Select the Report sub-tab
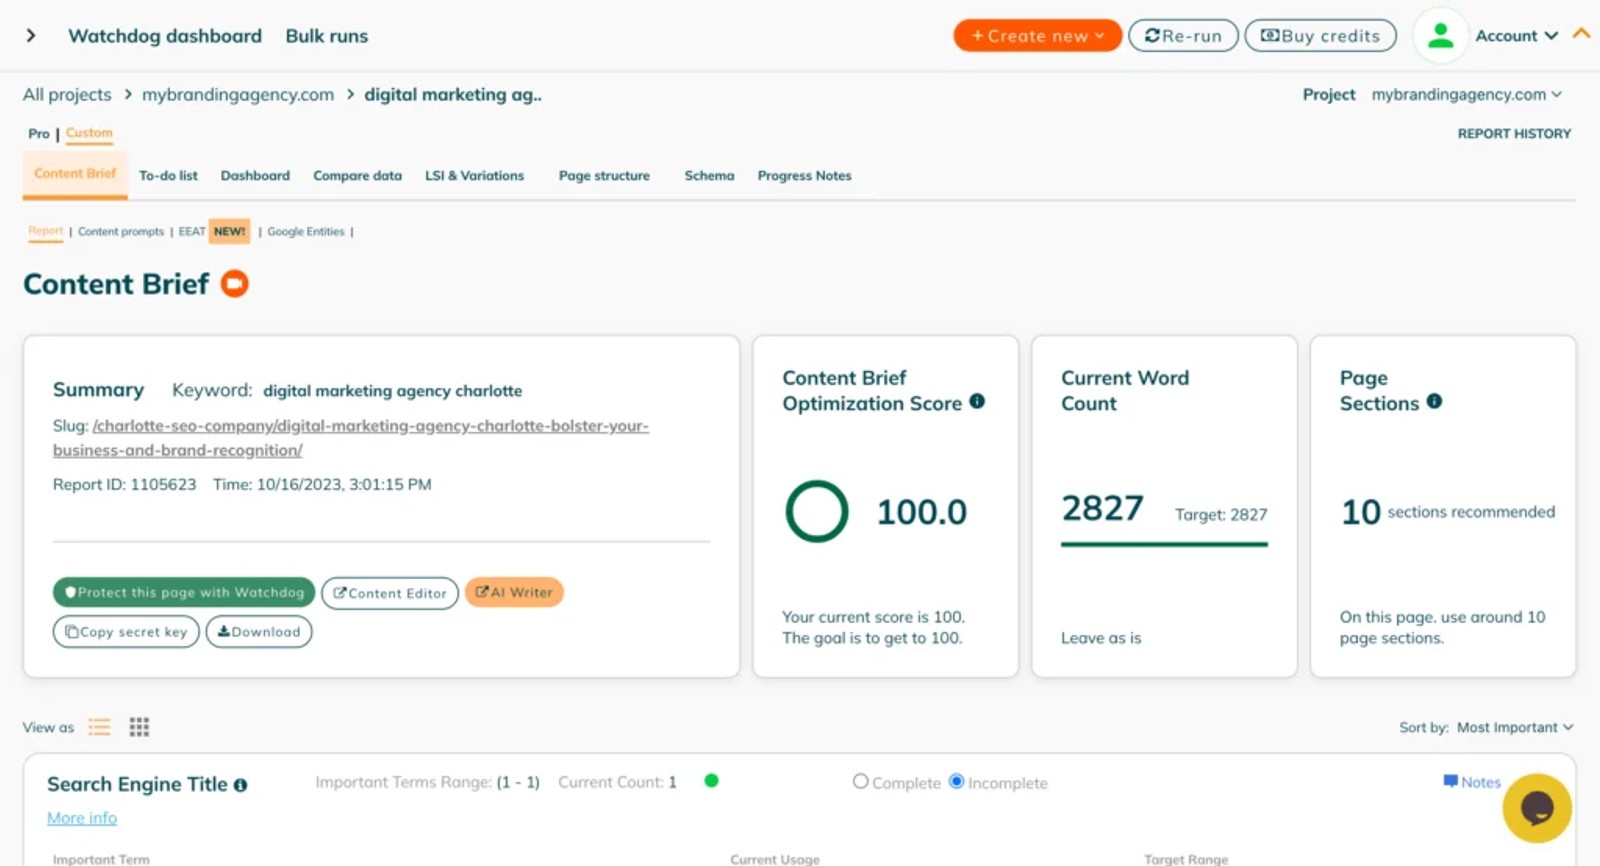 coord(45,231)
